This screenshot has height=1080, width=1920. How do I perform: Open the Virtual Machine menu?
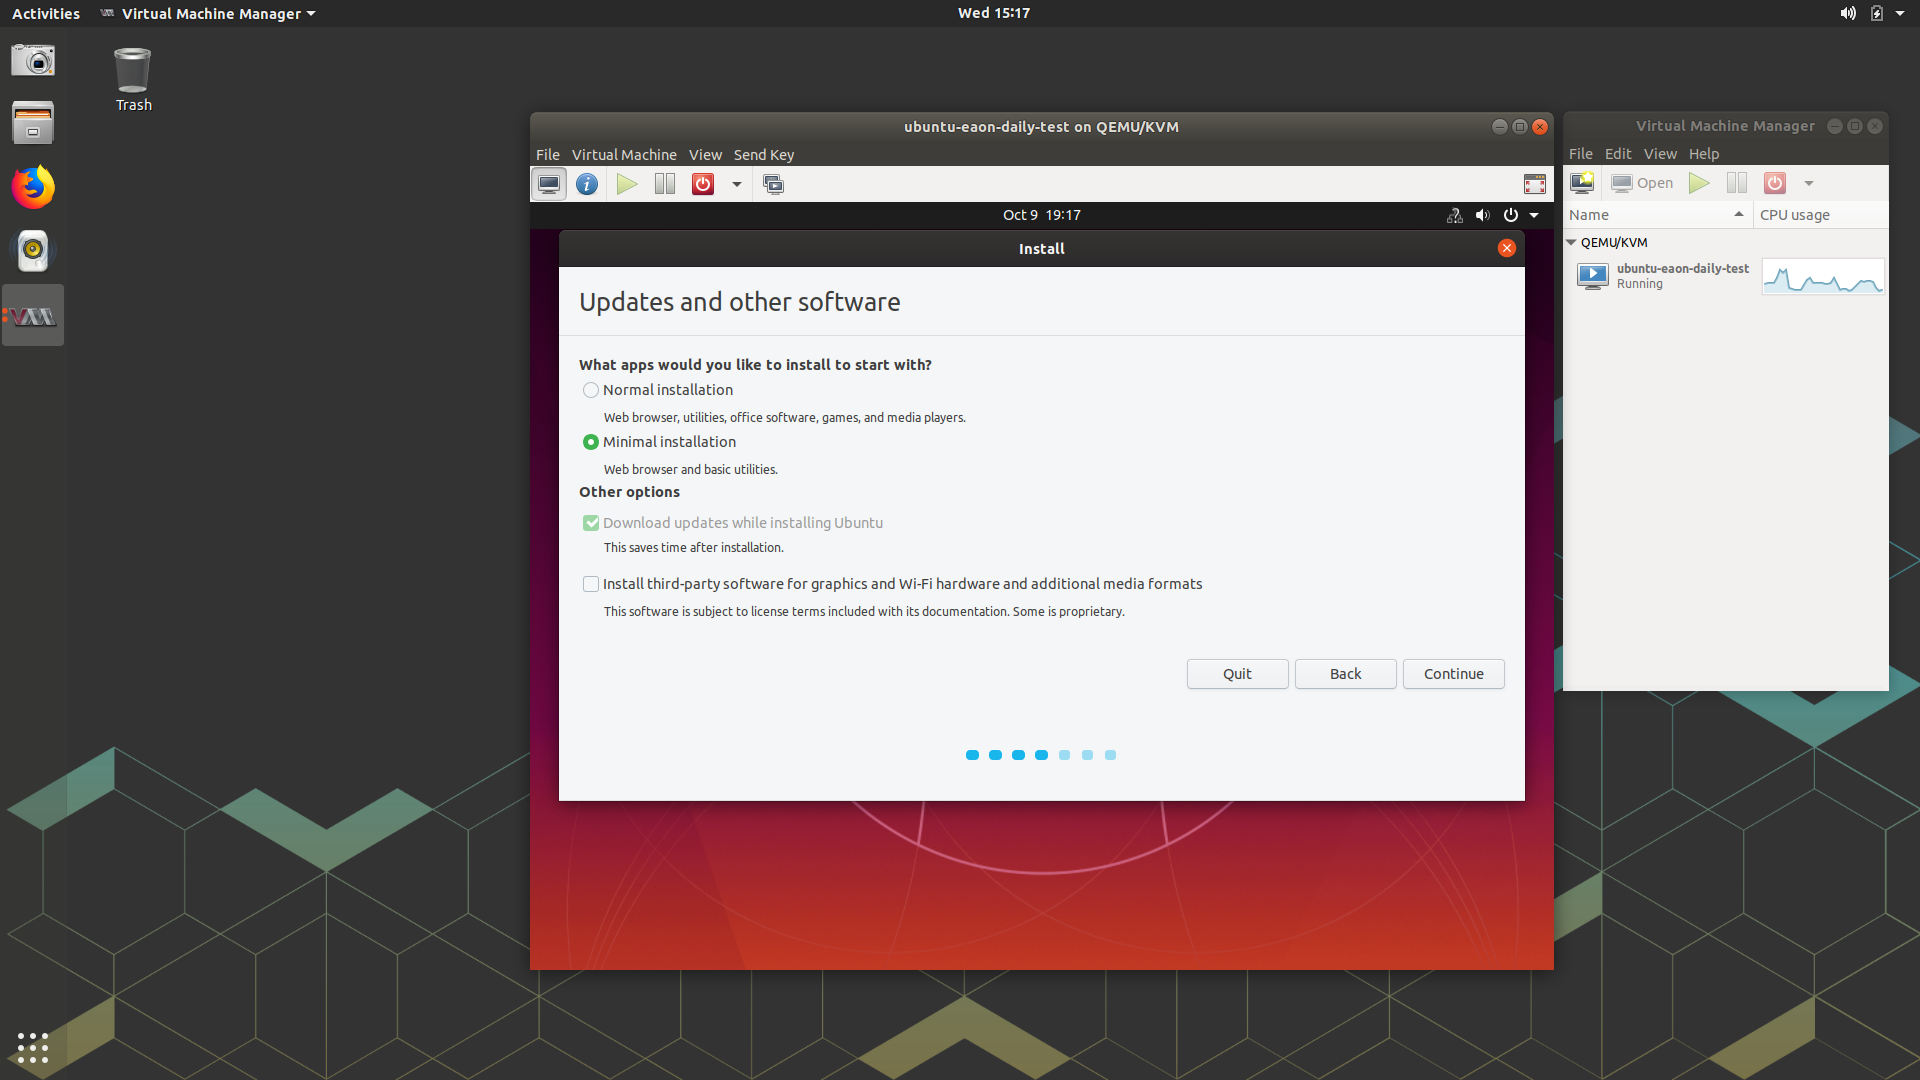tap(624, 155)
